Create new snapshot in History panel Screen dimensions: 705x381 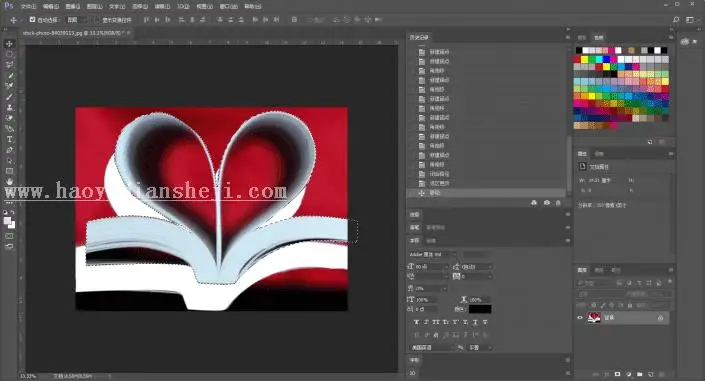547,203
